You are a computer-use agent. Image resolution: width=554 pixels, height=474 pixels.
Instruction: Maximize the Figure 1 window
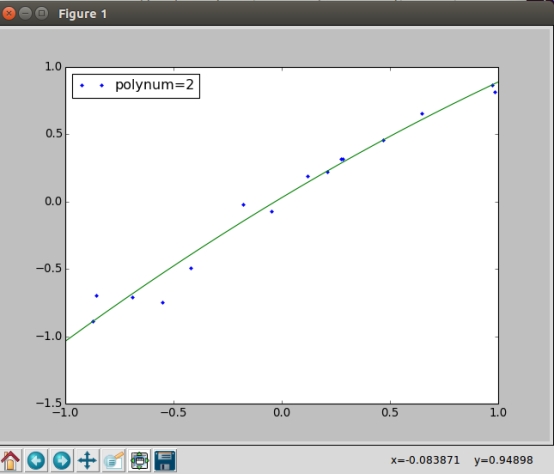(x=42, y=14)
